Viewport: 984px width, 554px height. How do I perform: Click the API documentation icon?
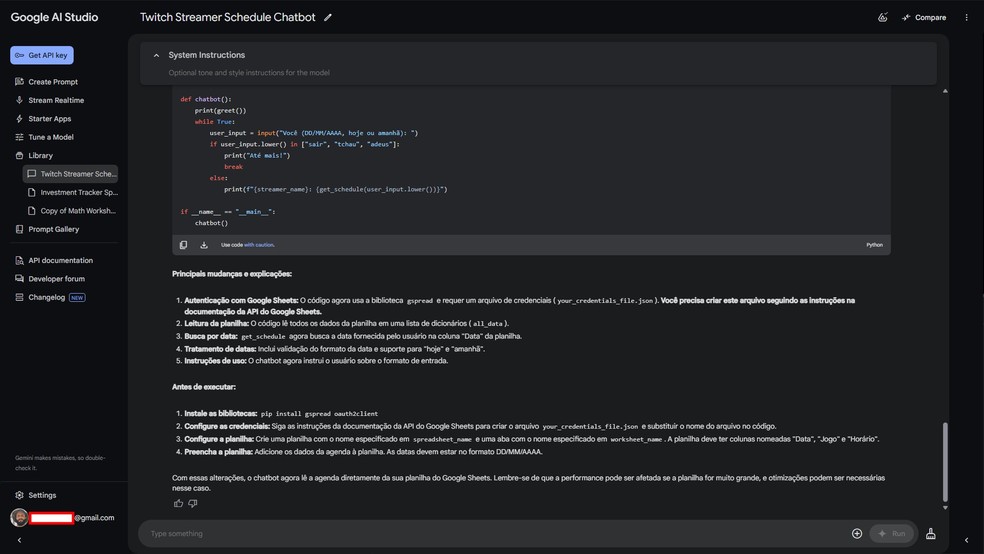coord(19,260)
